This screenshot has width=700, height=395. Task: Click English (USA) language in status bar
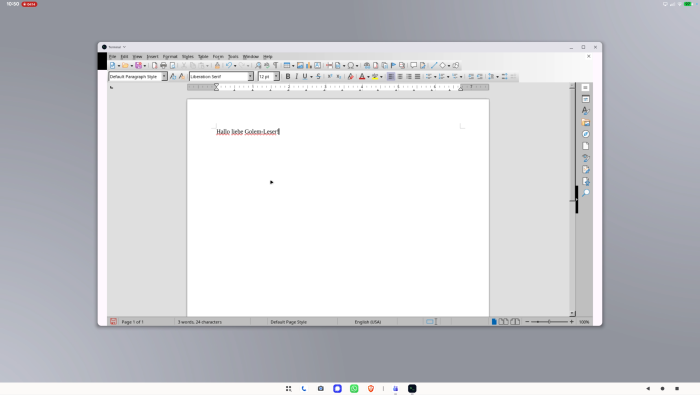tap(368, 322)
